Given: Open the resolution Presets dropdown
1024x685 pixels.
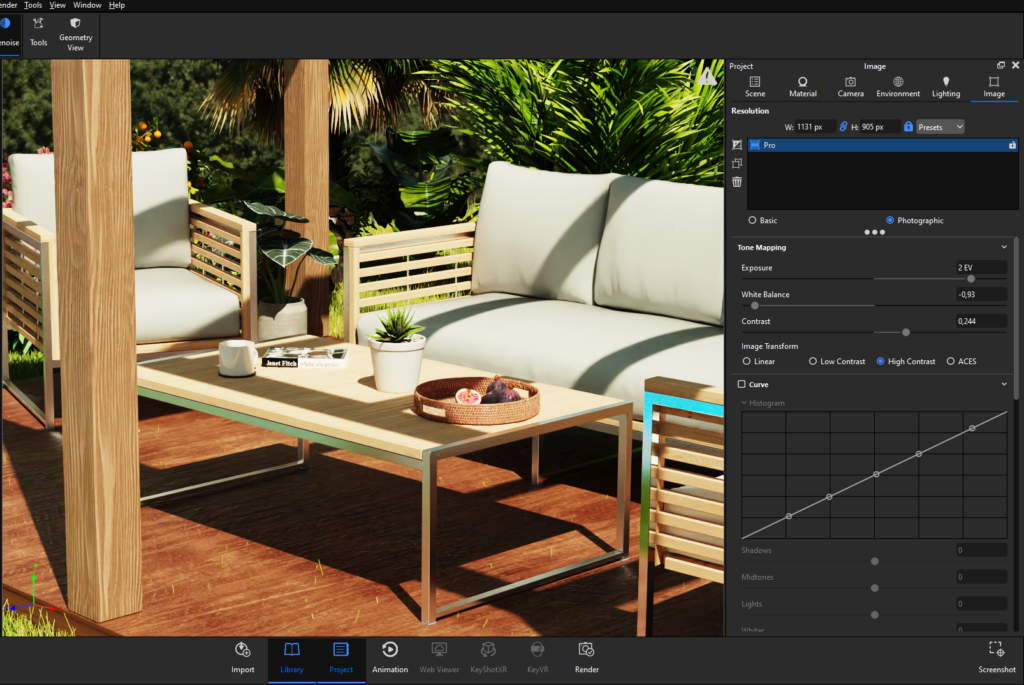Looking at the screenshot, I should click(x=940, y=127).
